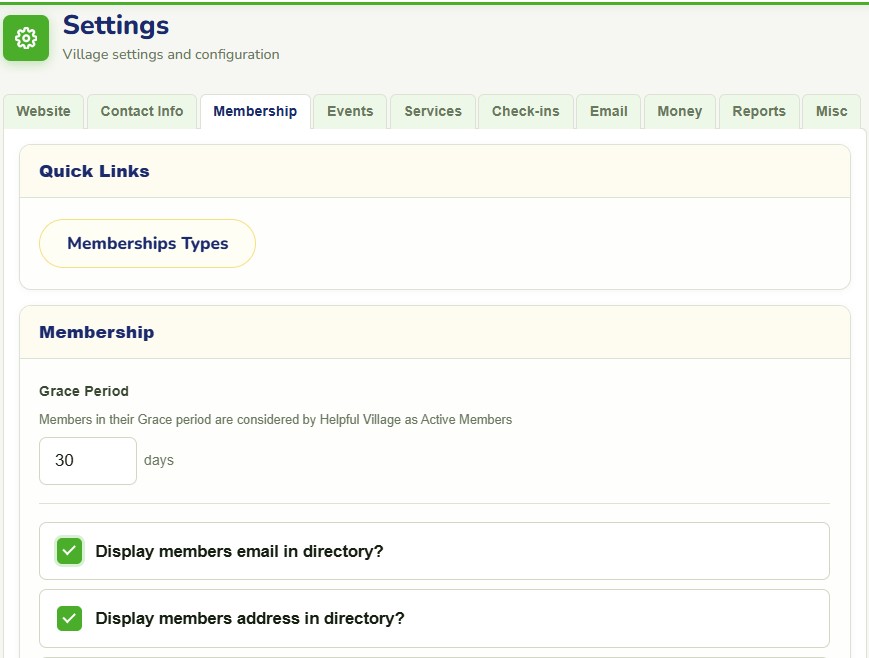Open the Services tab
Image resolution: width=869 pixels, height=658 pixels.
pos(433,111)
